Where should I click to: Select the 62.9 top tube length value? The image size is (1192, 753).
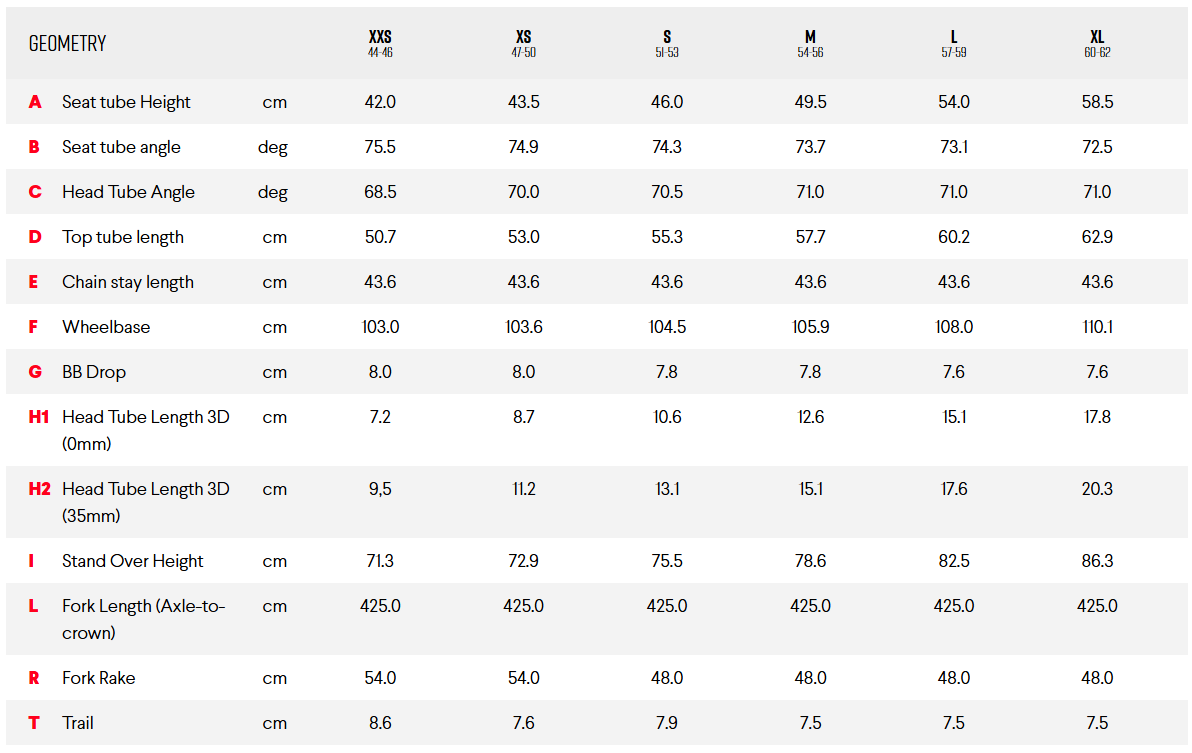1097,237
